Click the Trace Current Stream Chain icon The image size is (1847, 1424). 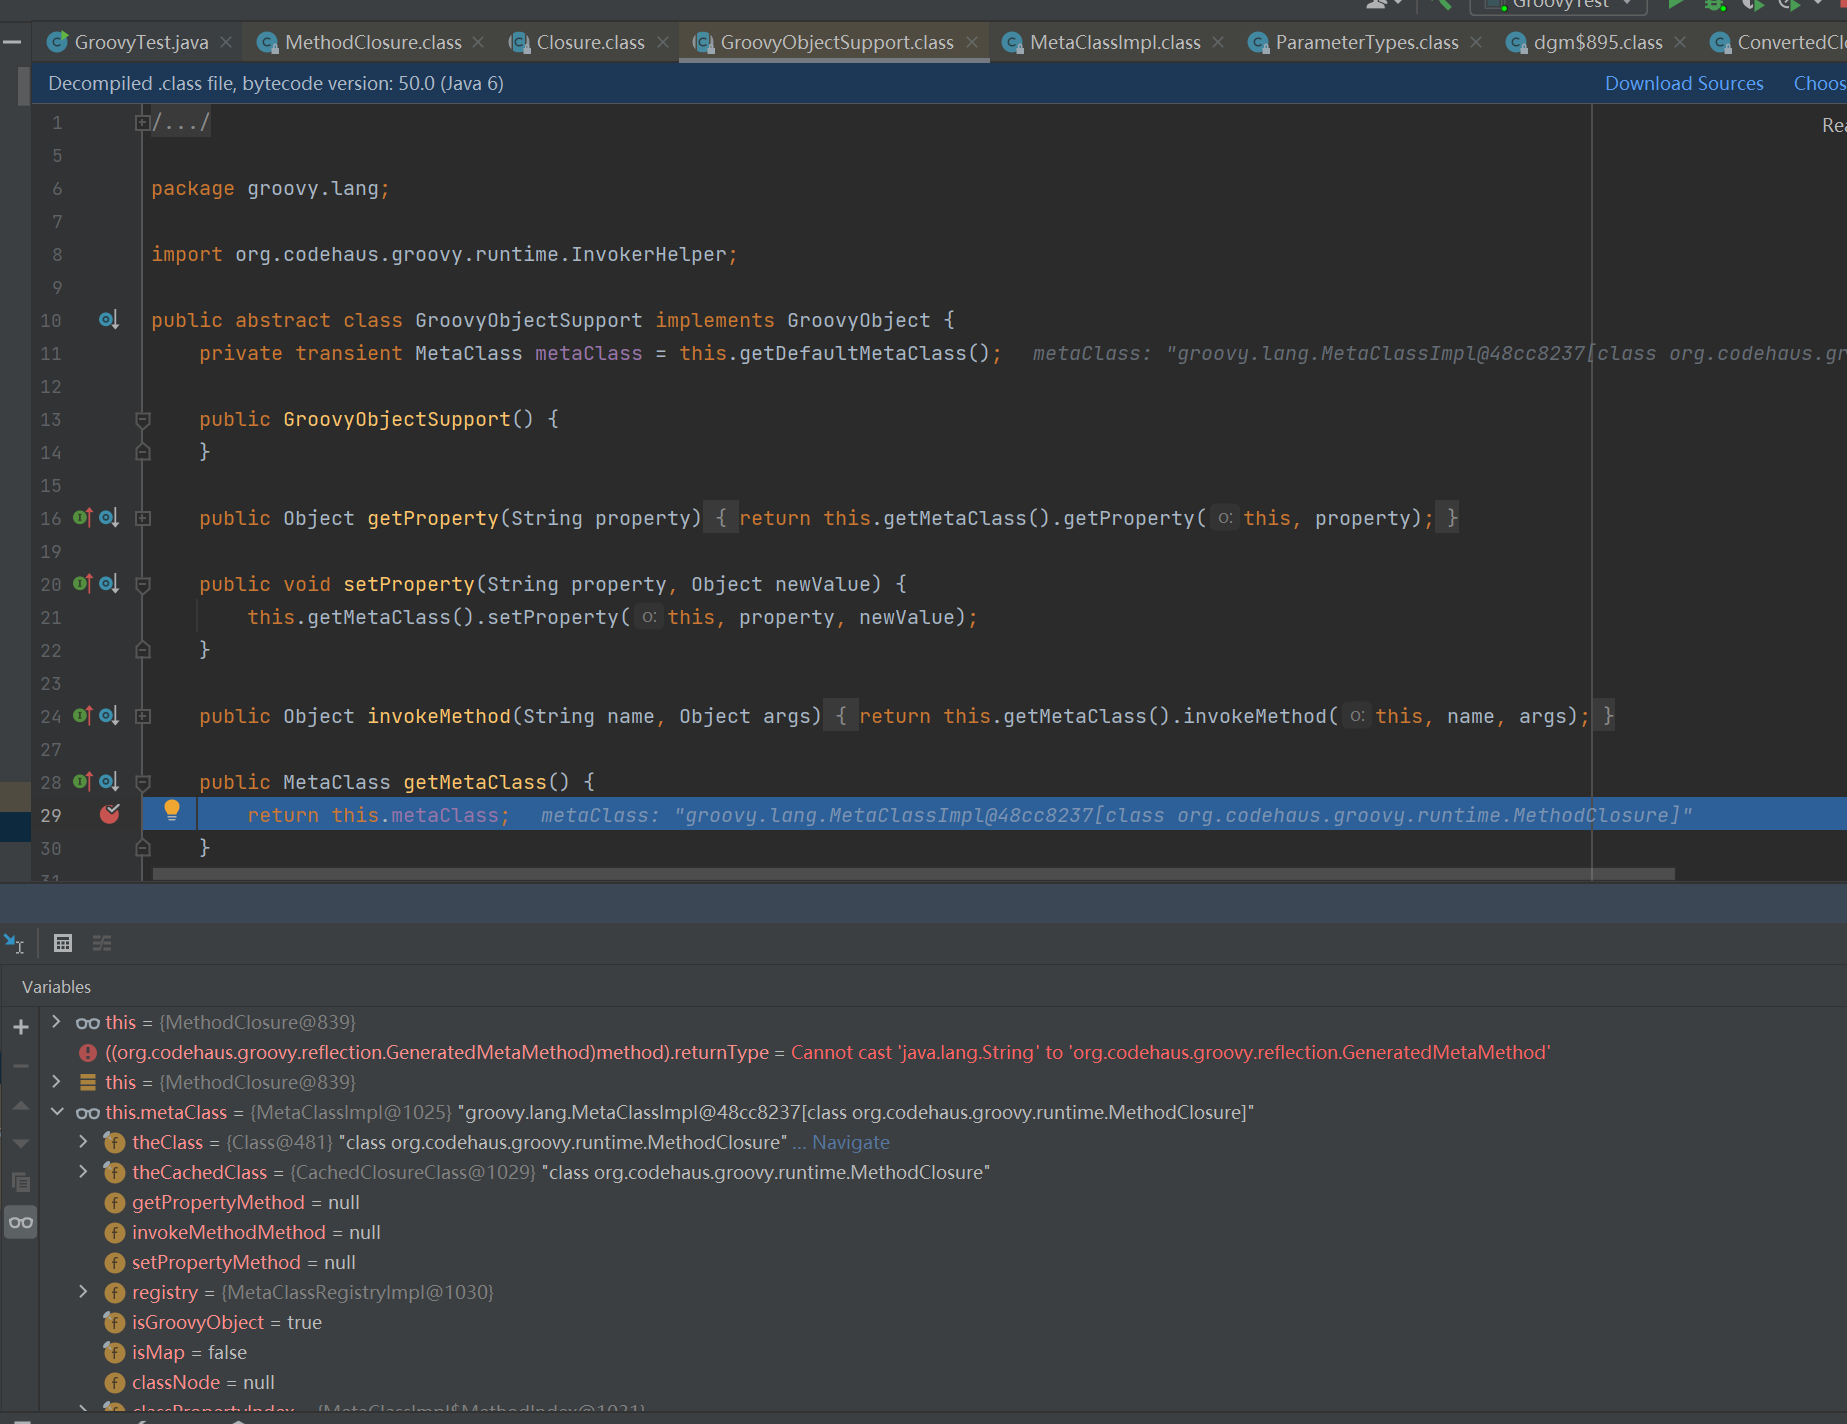(x=102, y=943)
